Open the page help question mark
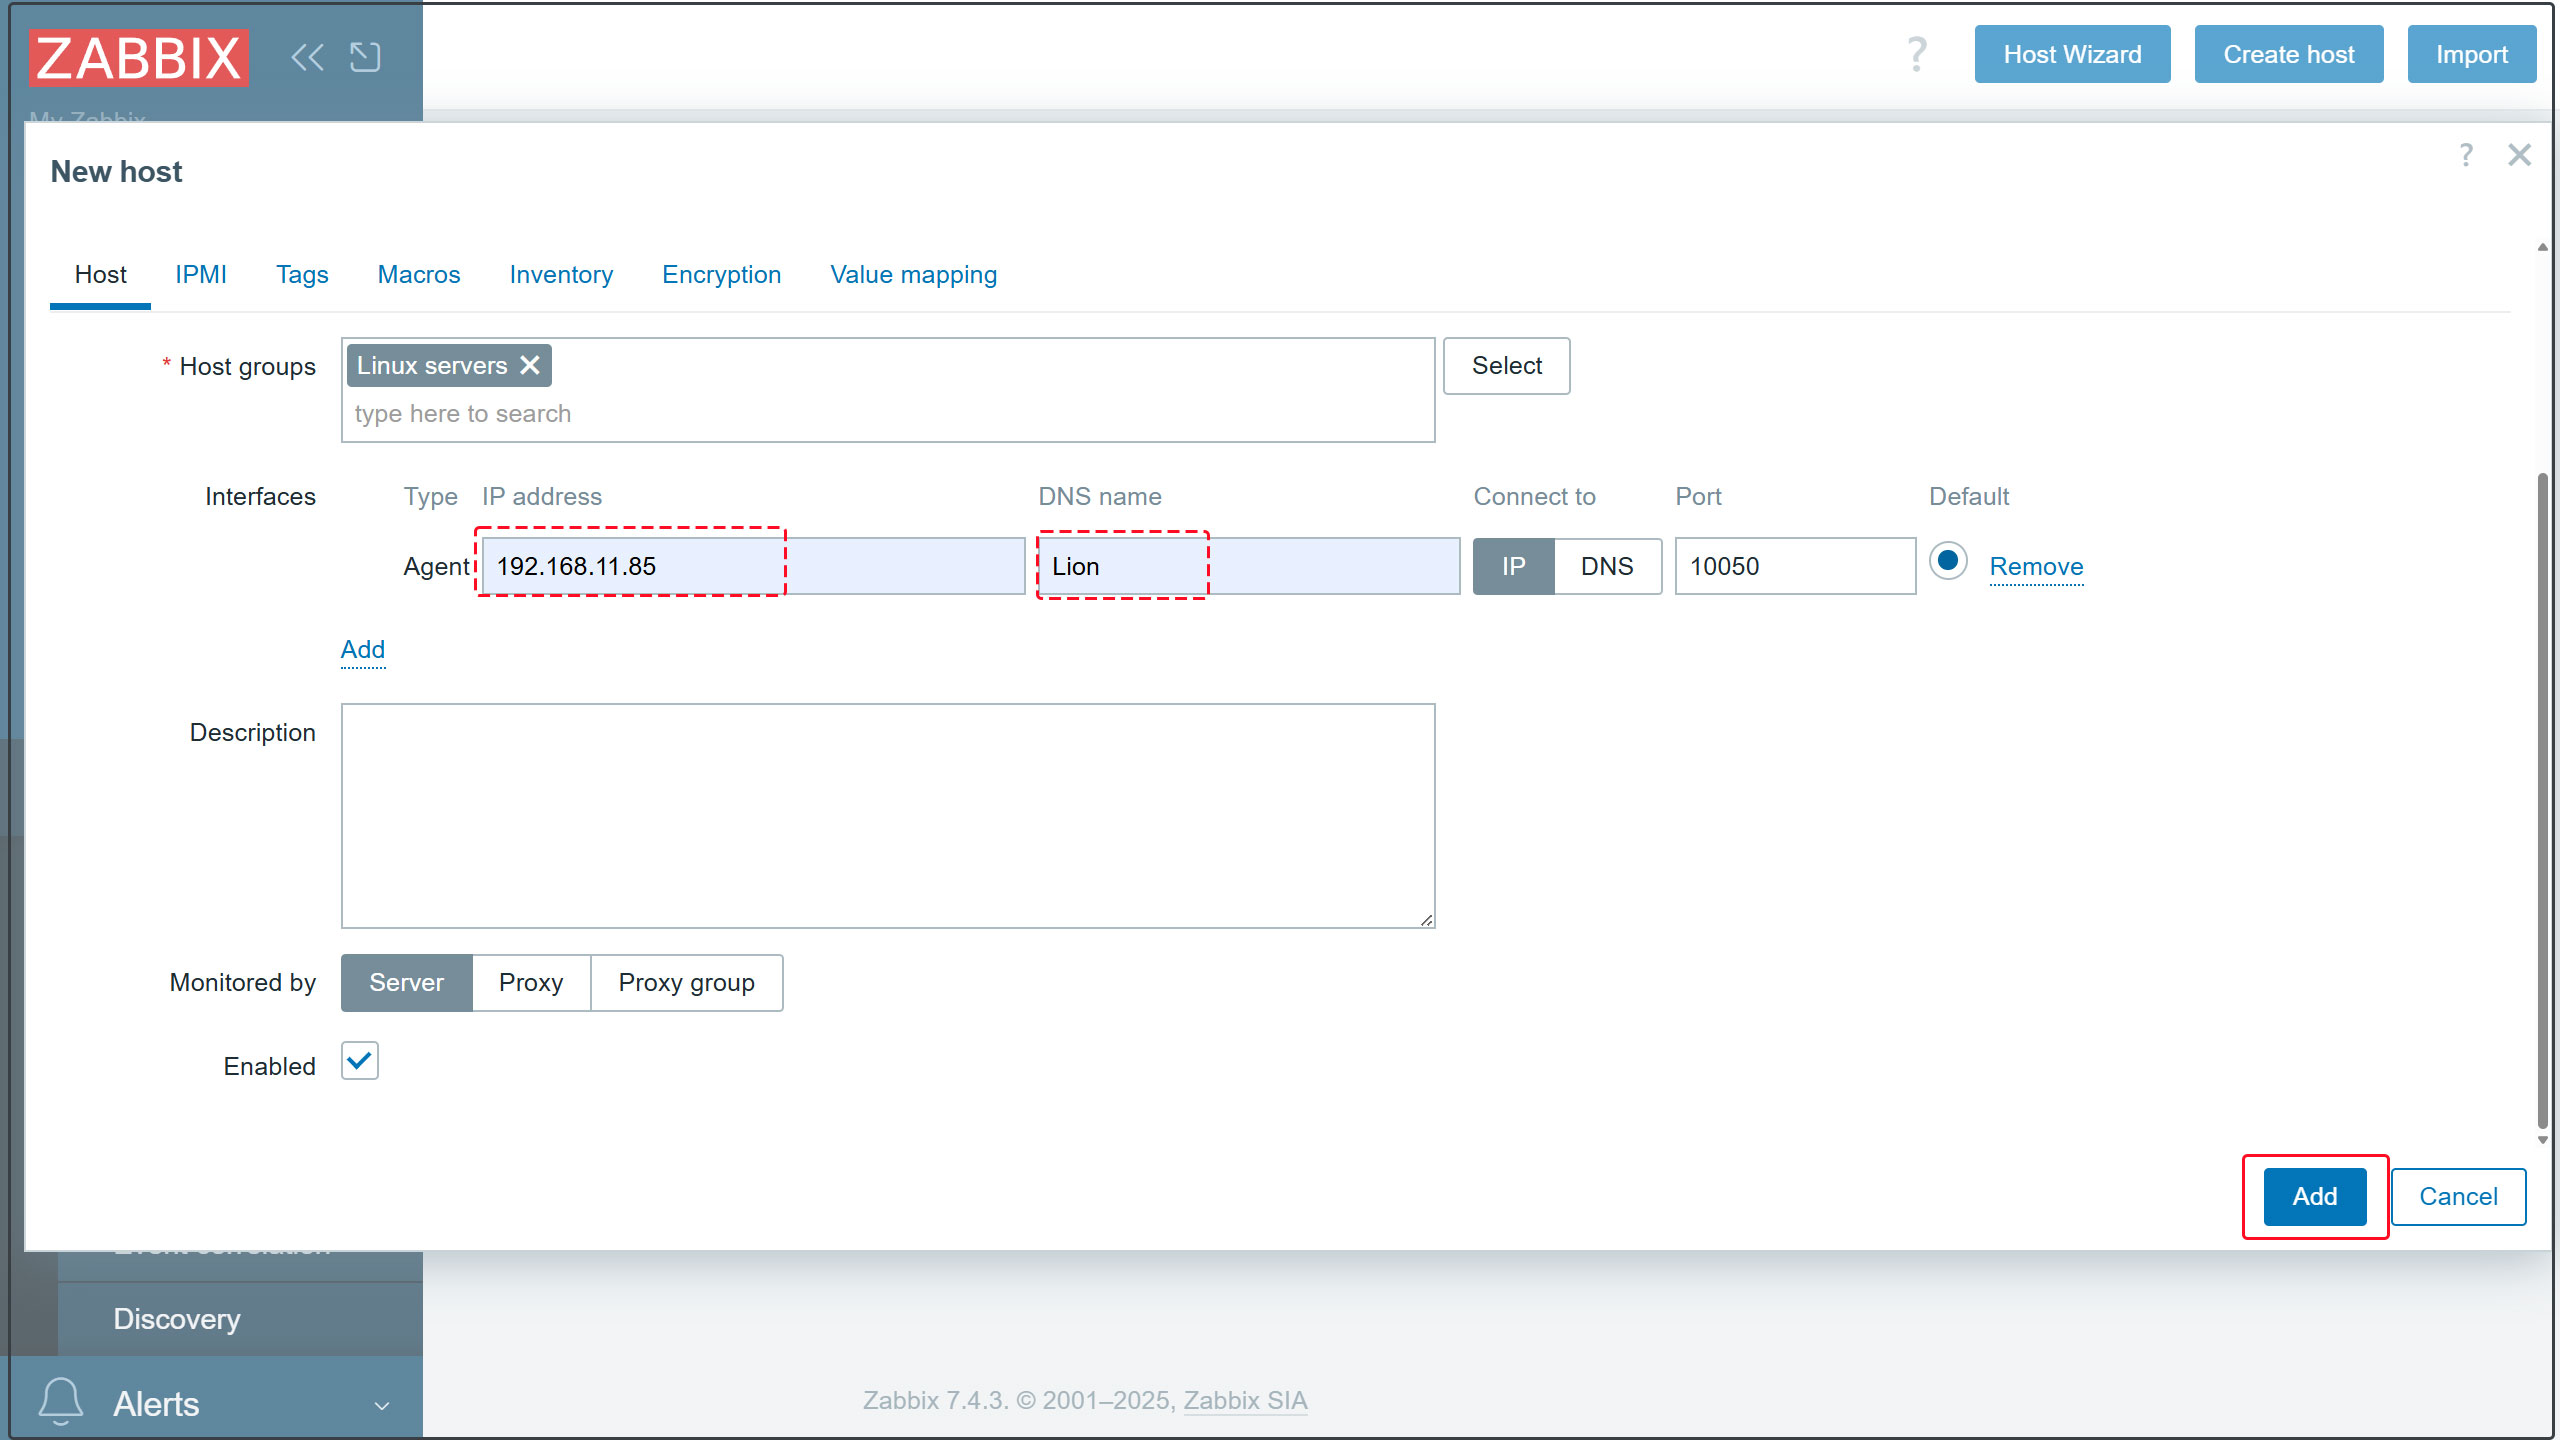Screen dimensions: 2560x1440 [x=1915, y=54]
